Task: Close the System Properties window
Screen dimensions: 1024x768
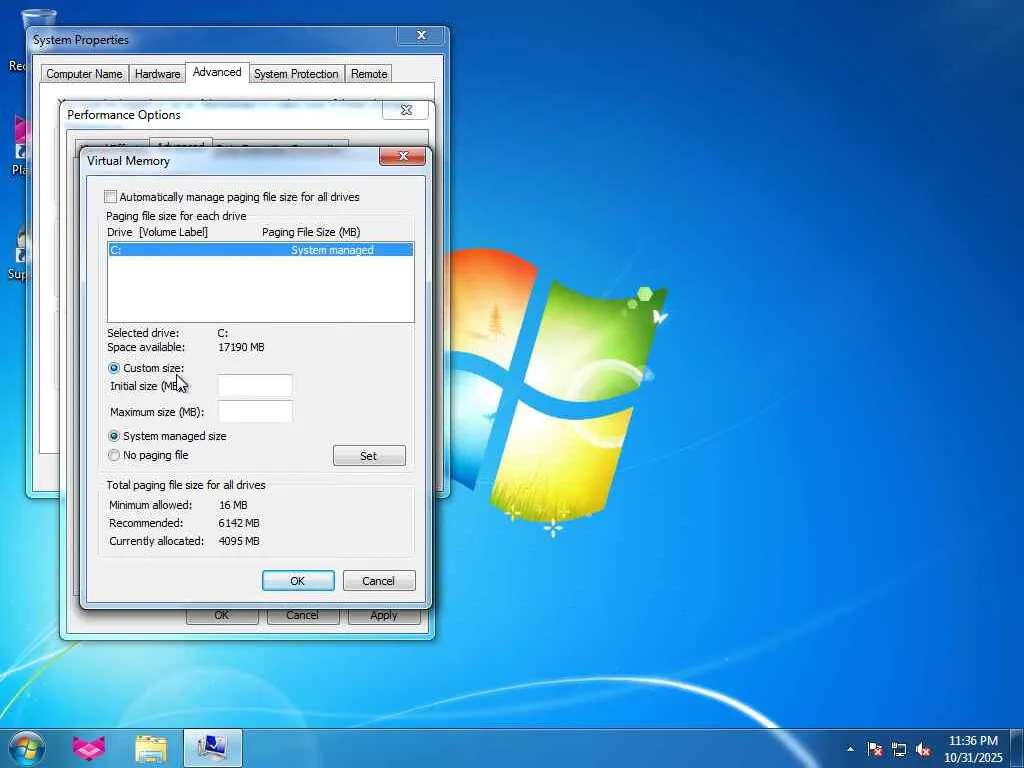Action: (x=421, y=35)
